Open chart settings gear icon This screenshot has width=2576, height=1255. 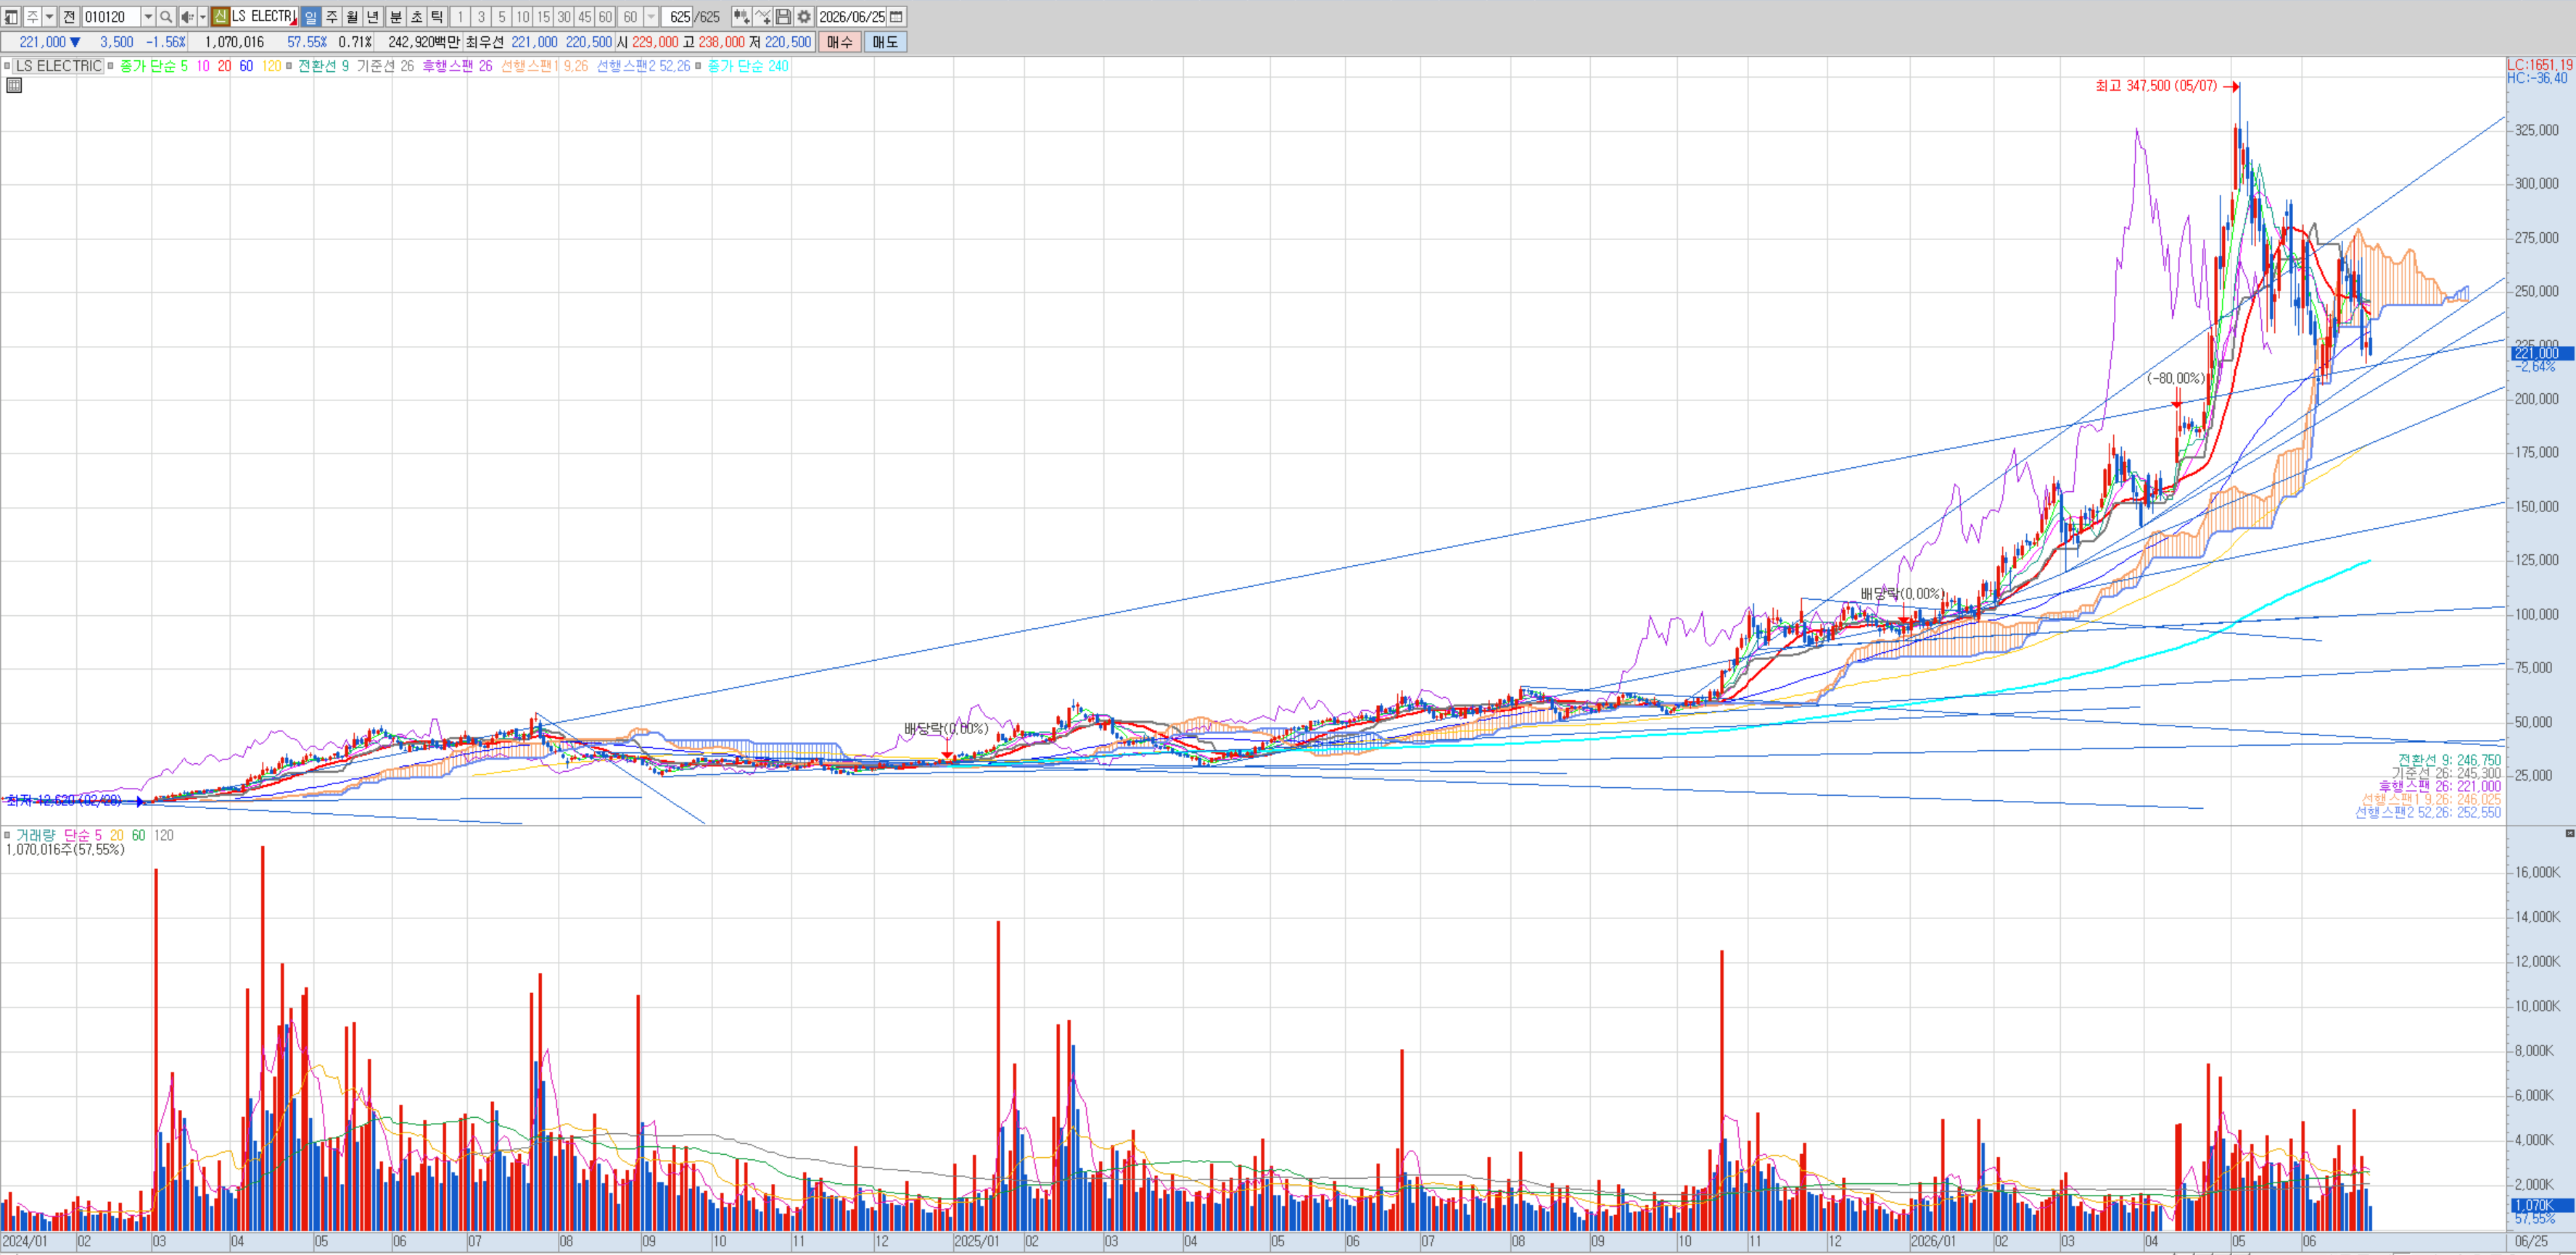804,17
